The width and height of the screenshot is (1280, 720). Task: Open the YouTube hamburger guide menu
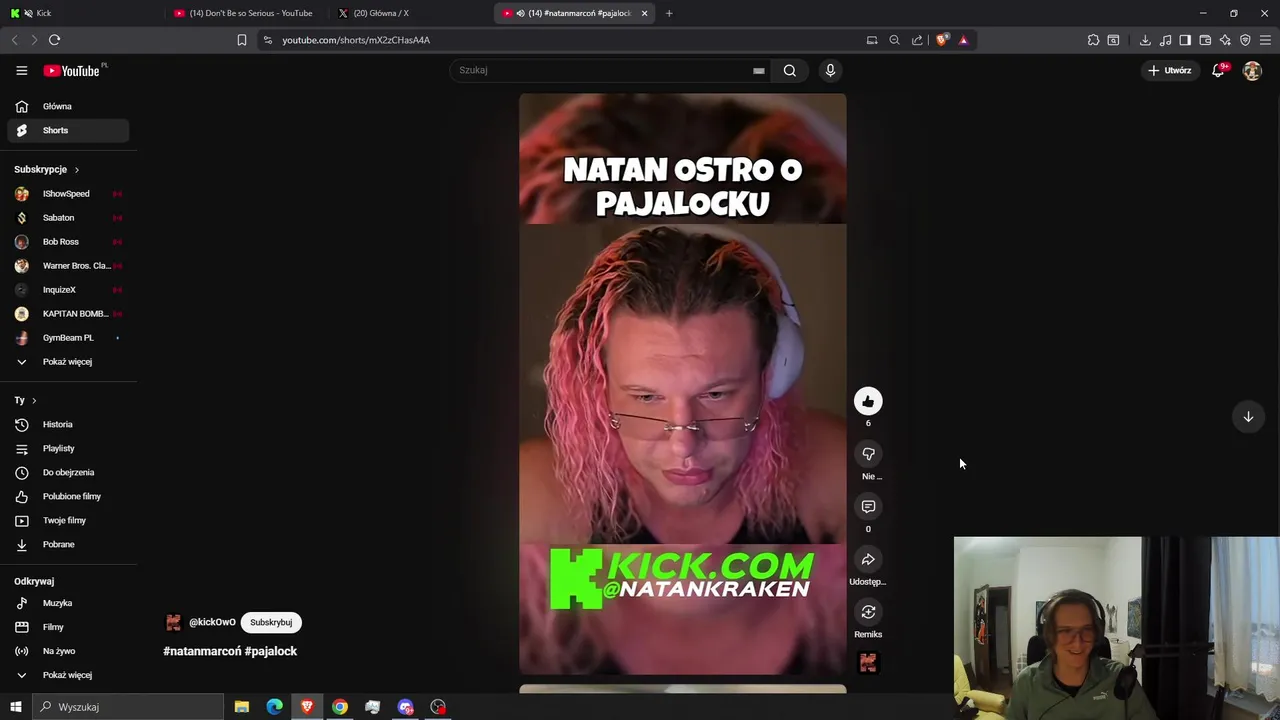click(x=21, y=70)
